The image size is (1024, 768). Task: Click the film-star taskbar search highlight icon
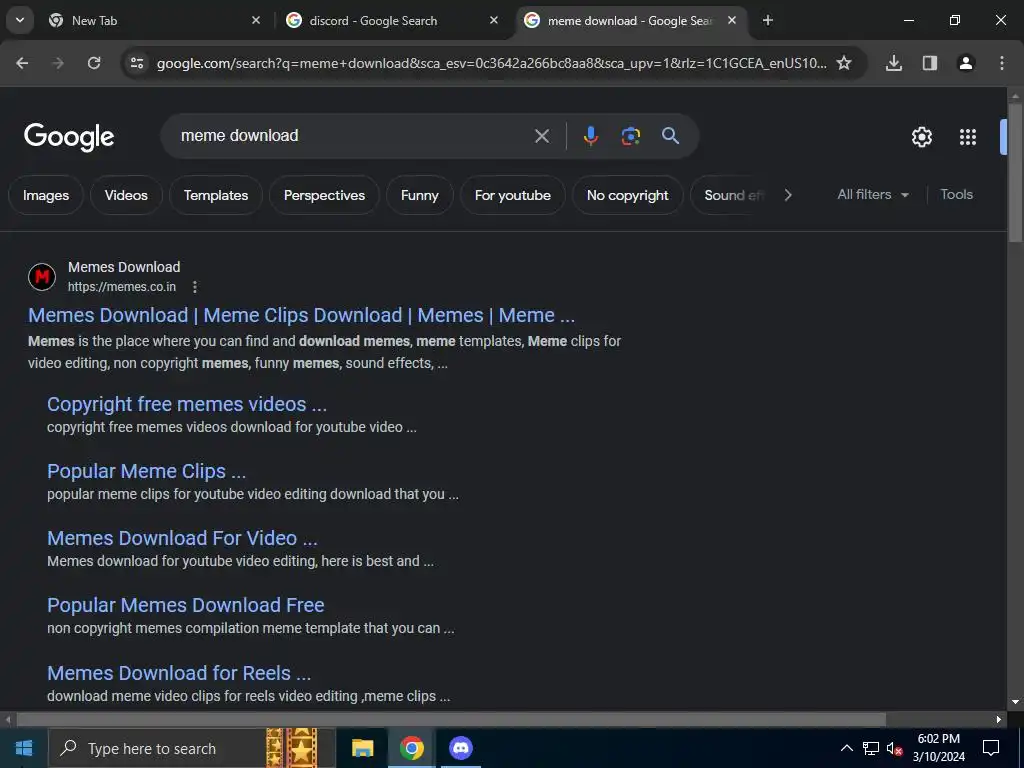pyautogui.click(x=292, y=748)
